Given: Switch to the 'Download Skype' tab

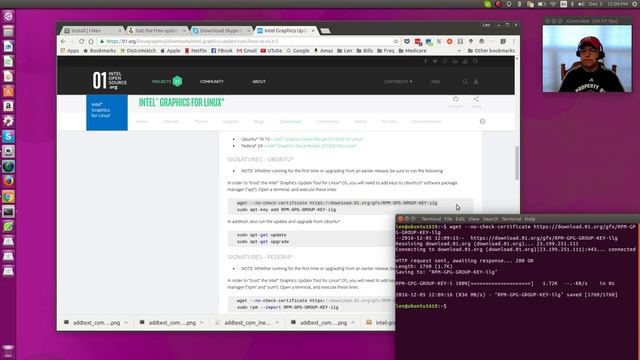Looking at the screenshot, I should point(221,31).
